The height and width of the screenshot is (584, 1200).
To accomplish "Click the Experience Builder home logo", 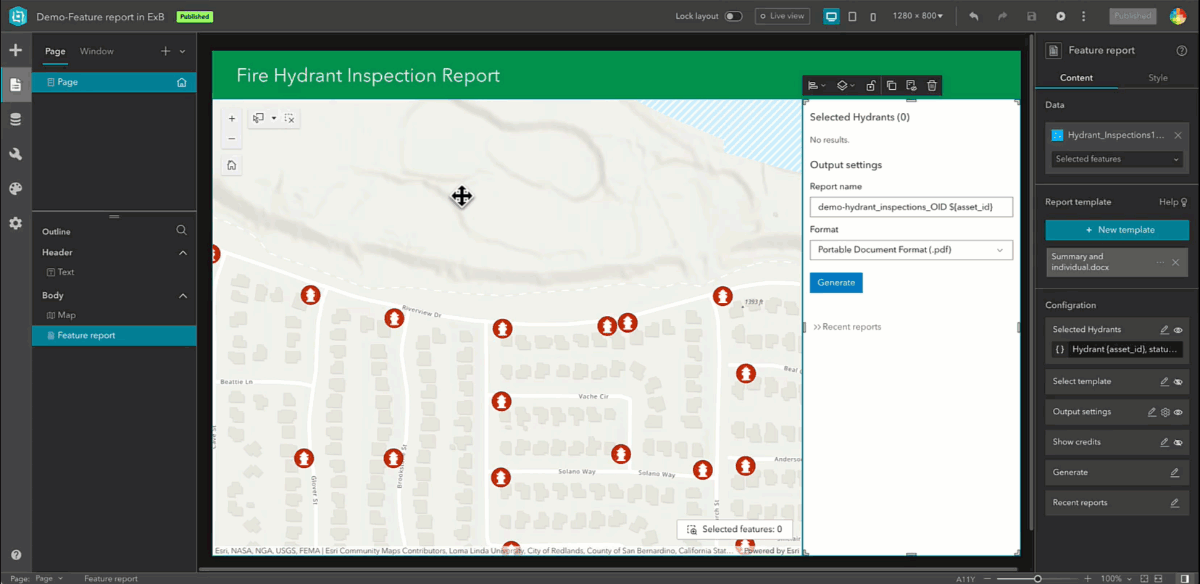I will 17,17.
